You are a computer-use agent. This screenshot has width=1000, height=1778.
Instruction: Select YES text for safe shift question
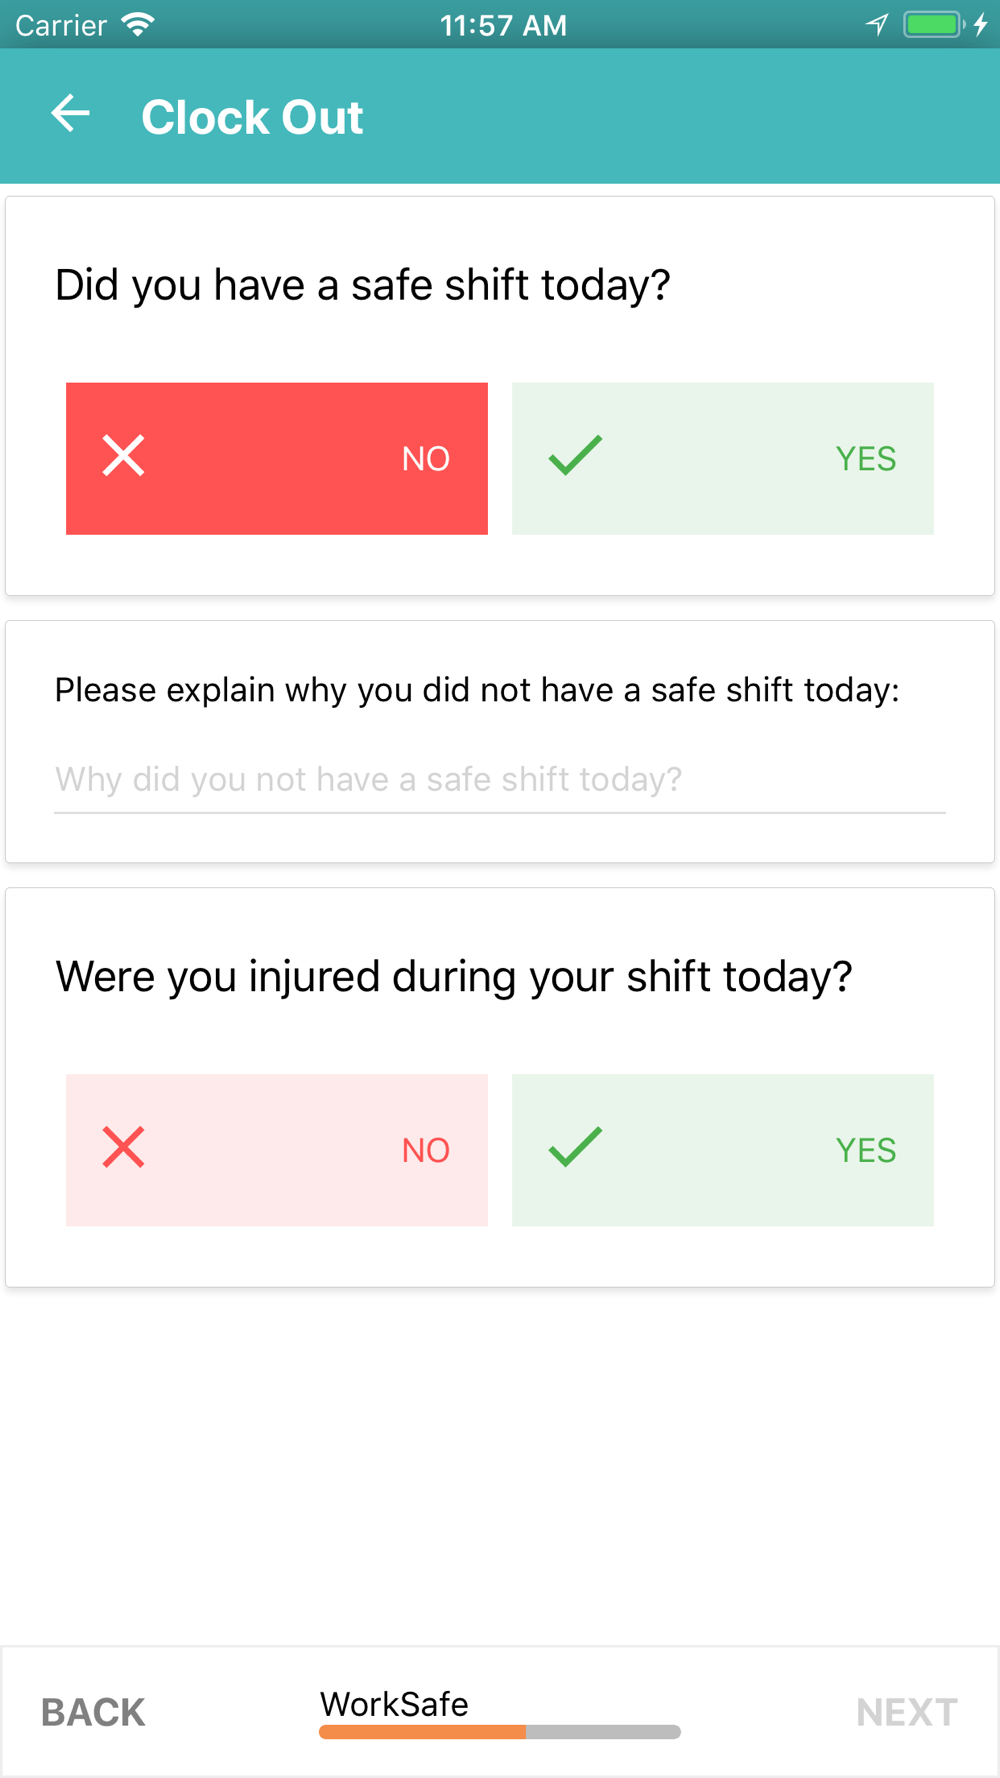coord(866,459)
